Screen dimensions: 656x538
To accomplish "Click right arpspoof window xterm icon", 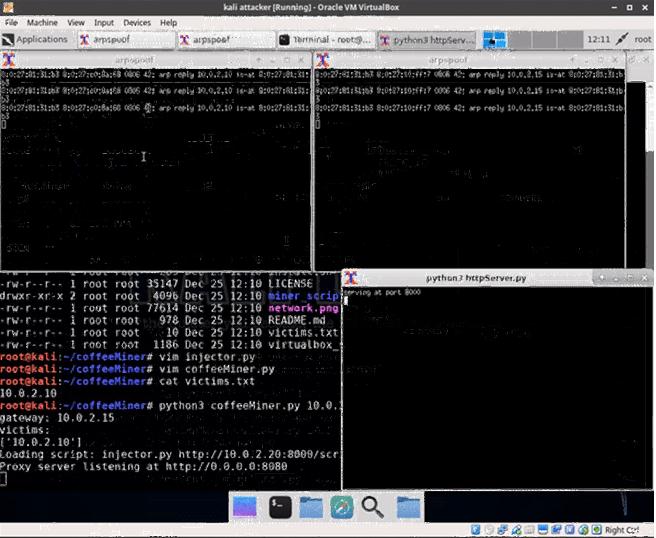I will click(x=323, y=60).
